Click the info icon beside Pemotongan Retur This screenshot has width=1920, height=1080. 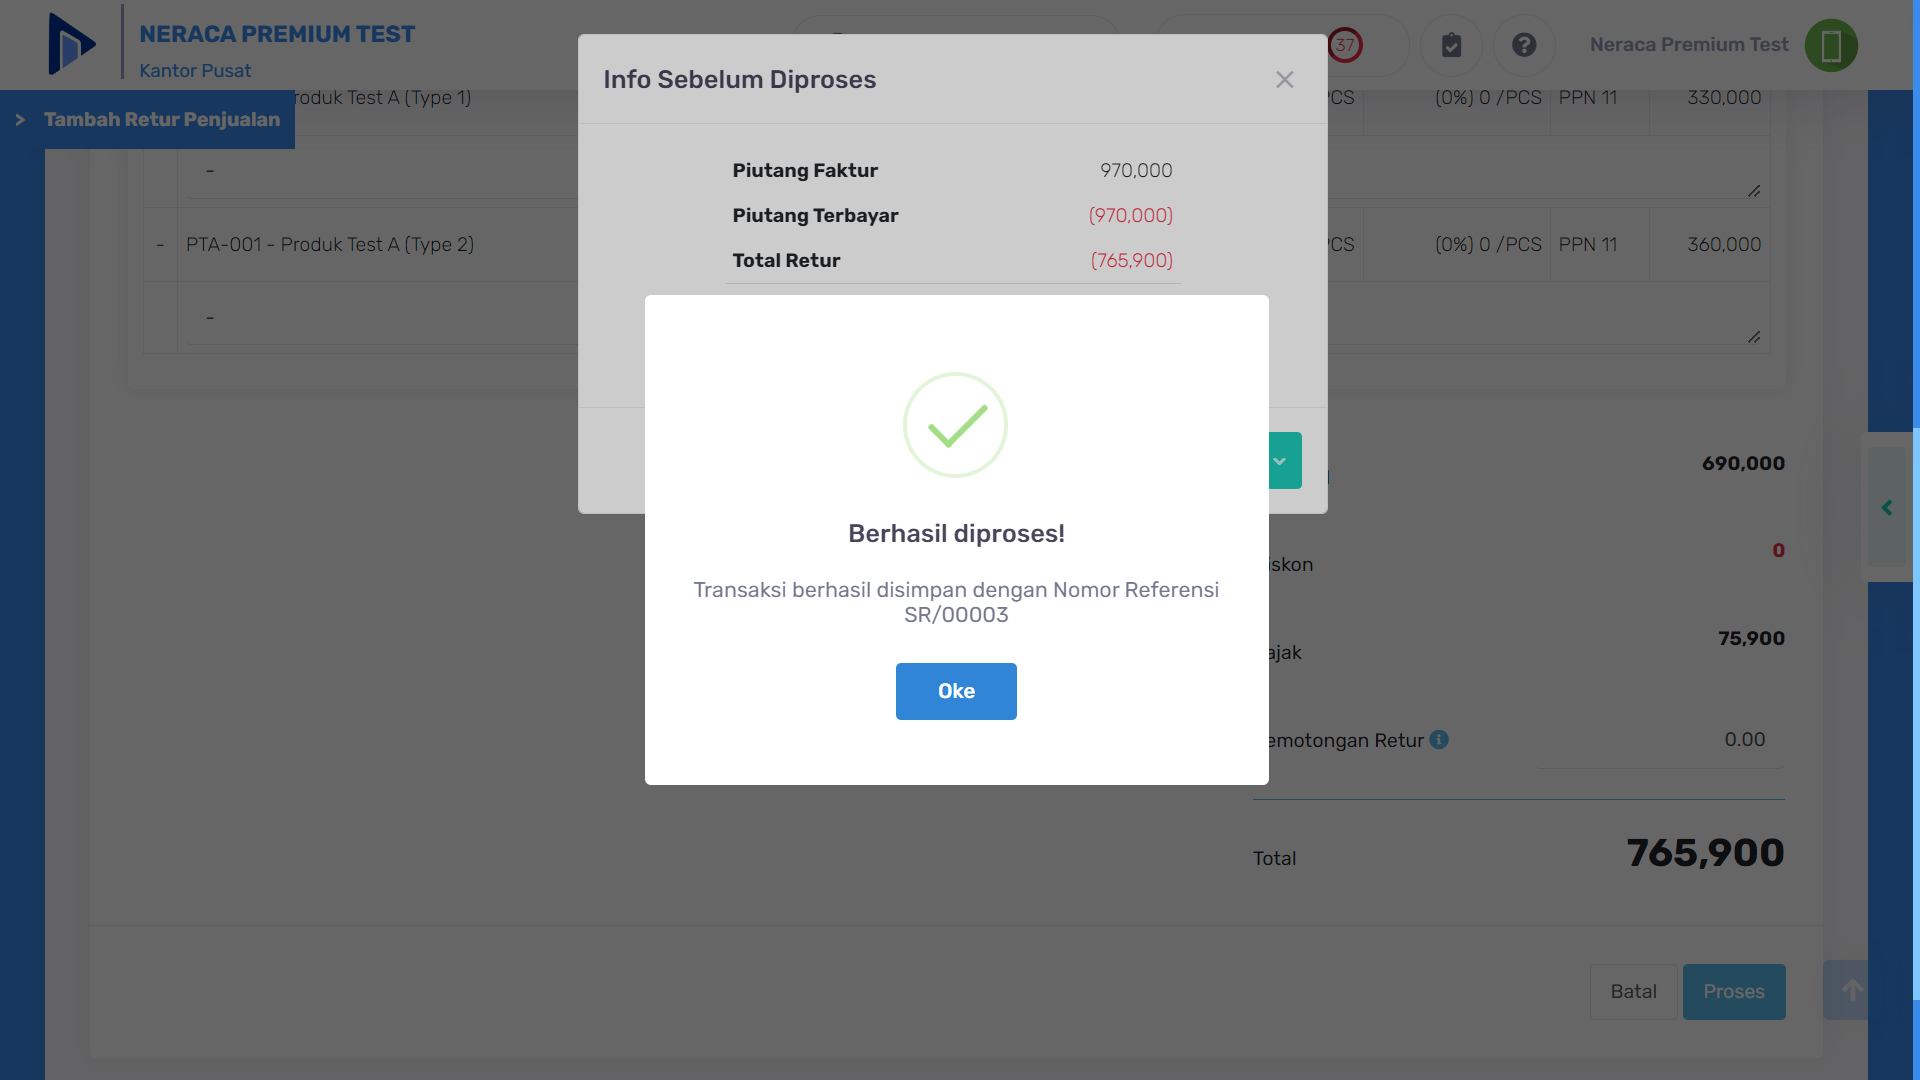coord(1439,739)
